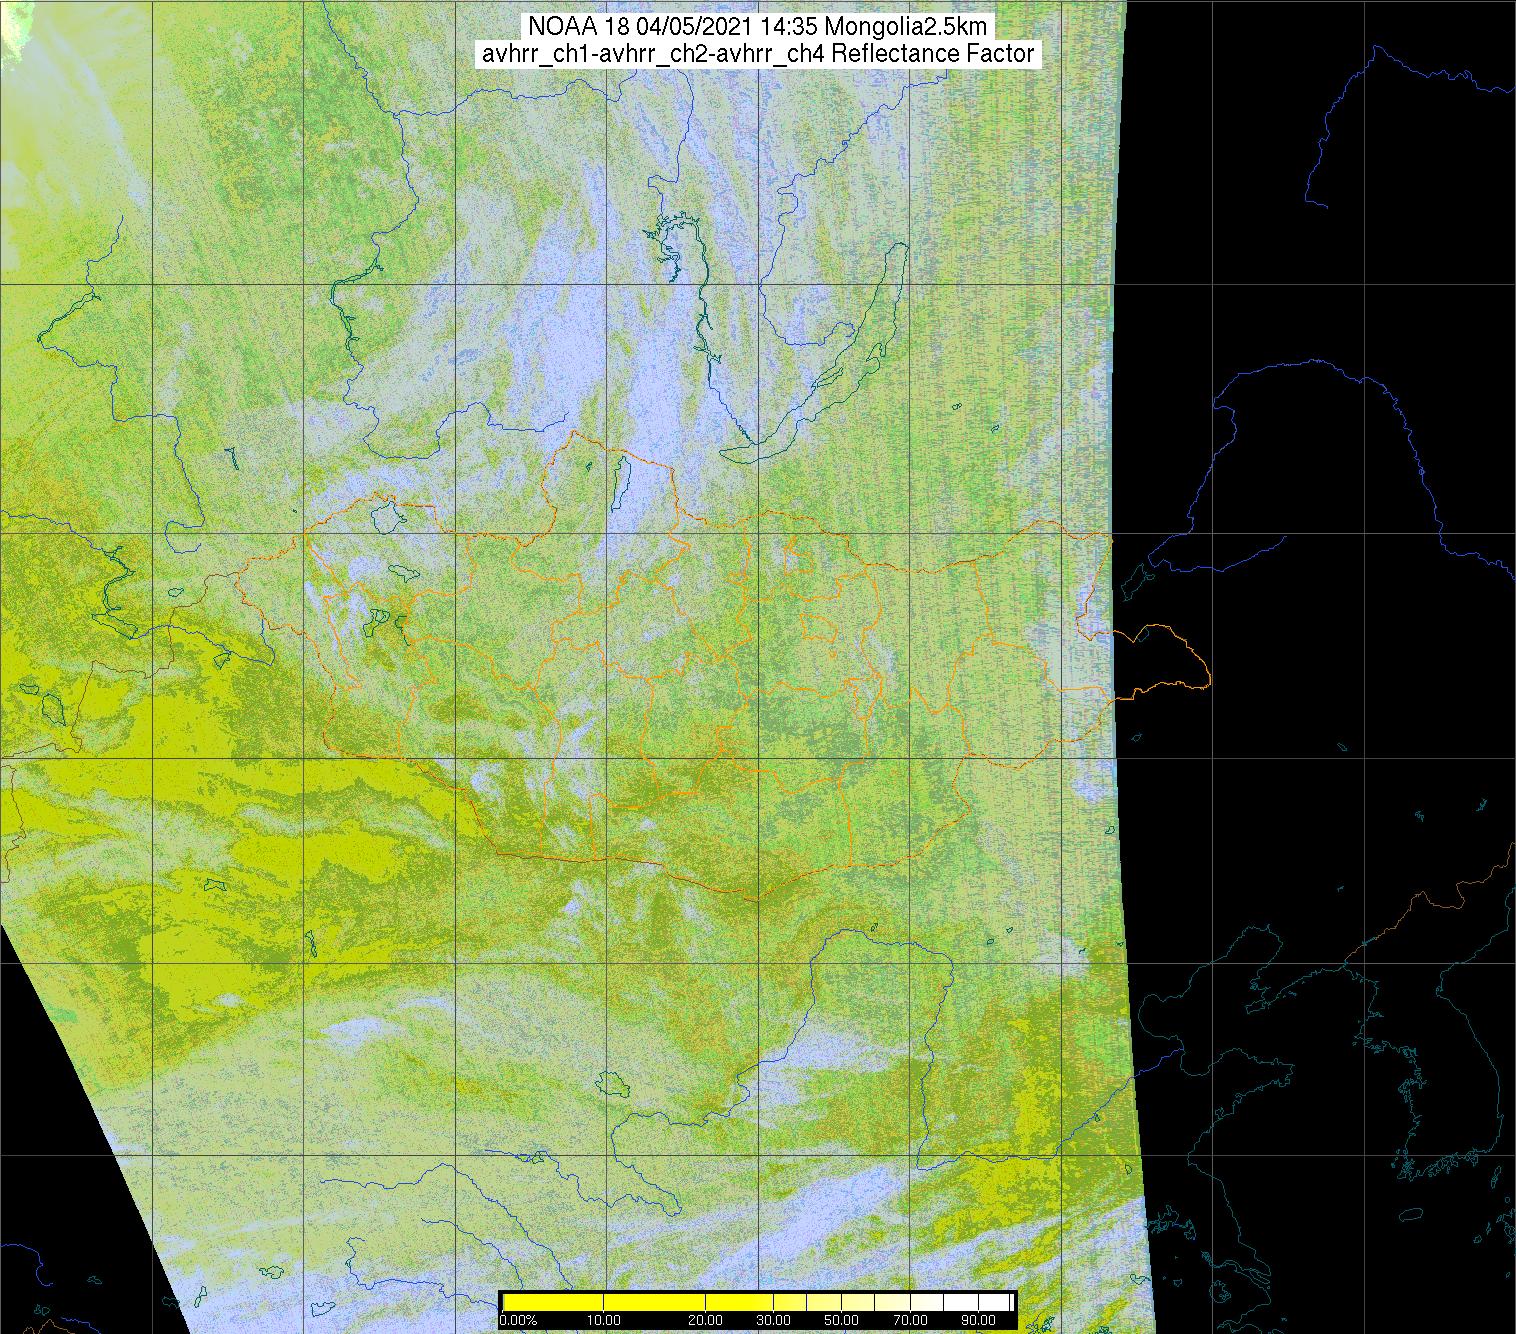Click the '0.00%' color bar label
Image resolution: width=1516 pixels, height=1334 pixels.
[518, 1321]
